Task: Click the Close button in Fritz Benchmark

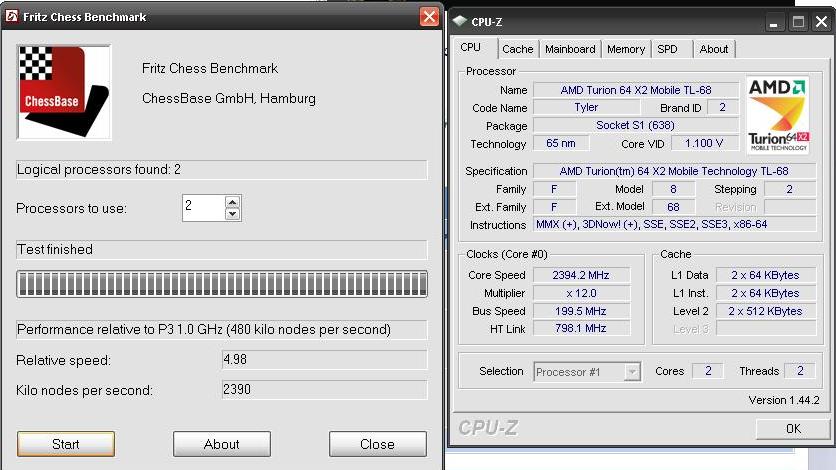Action: coord(377,444)
